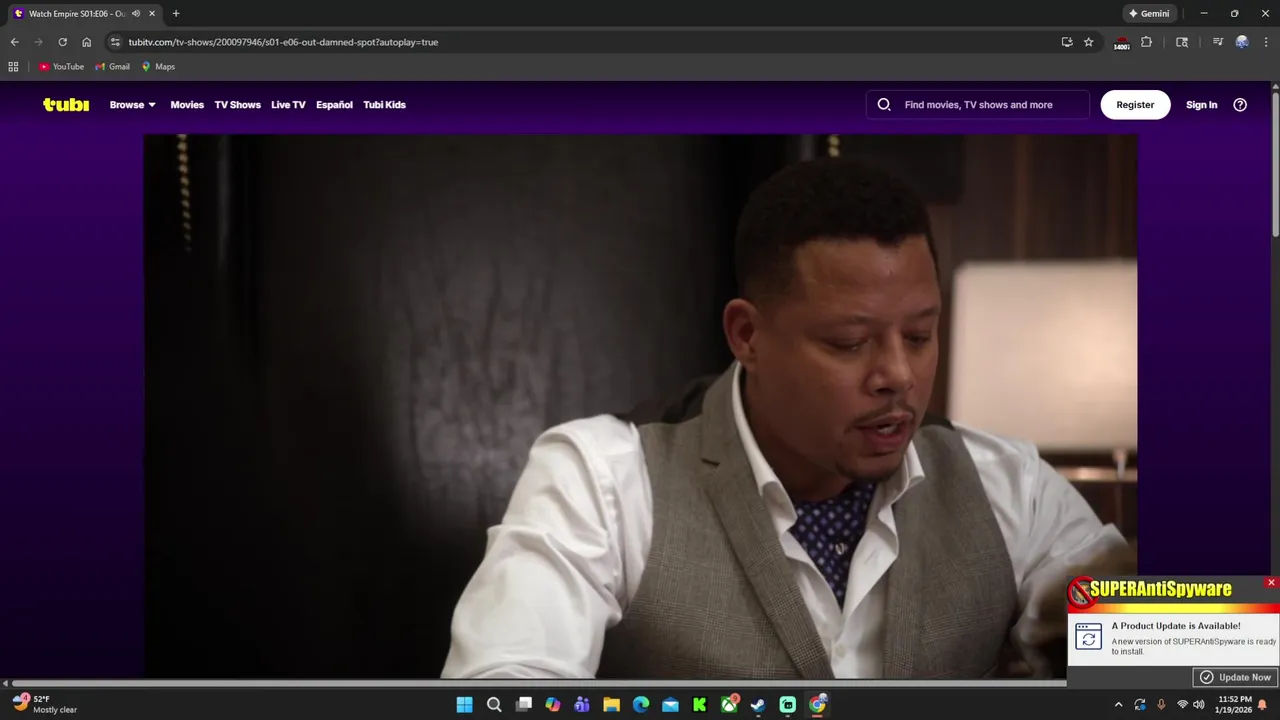Click the SUPERAntiSpyware update refresh icon

pos(1088,636)
